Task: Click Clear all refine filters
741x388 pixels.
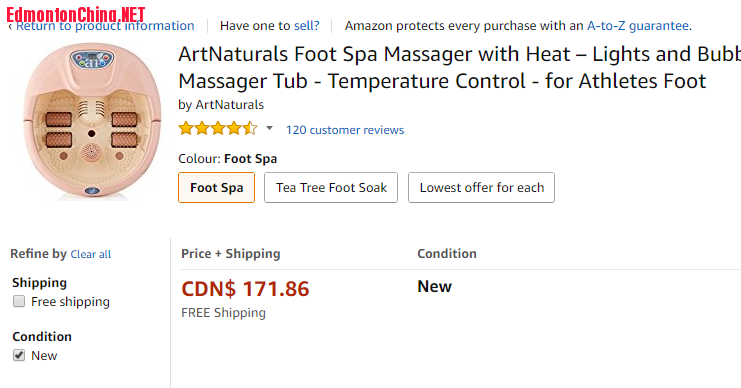Action: pyautogui.click(x=91, y=254)
